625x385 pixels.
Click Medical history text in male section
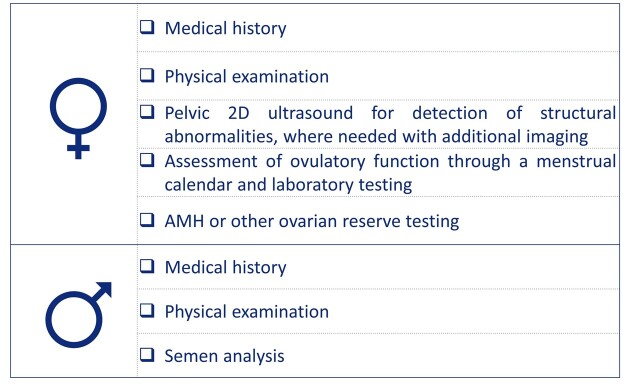tap(226, 267)
